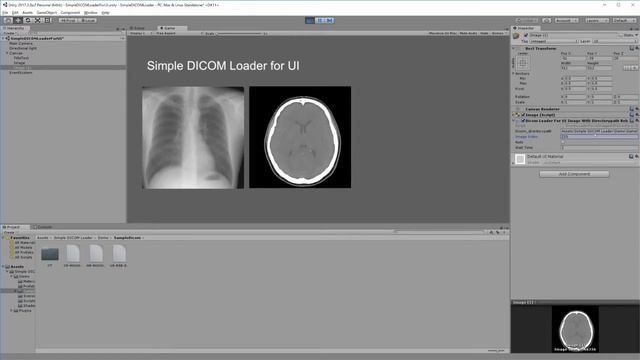Open the Component menu
Image resolution: width=640 pixels, height=360 pixels.
70,13
